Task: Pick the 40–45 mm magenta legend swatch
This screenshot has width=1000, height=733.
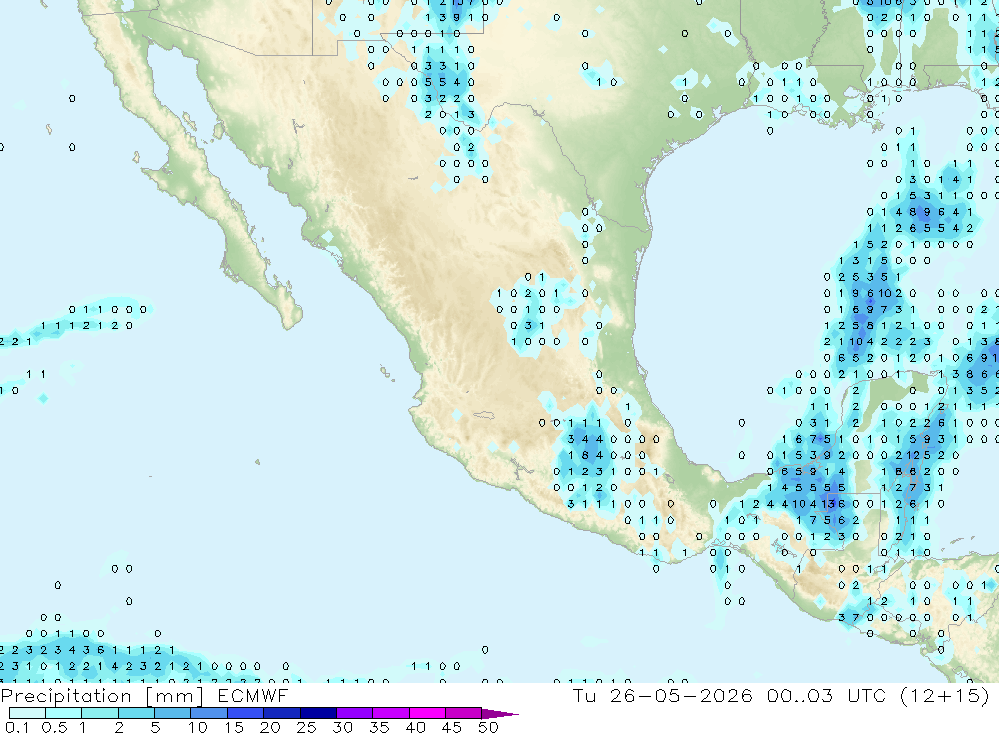Action: pos(427,713)
